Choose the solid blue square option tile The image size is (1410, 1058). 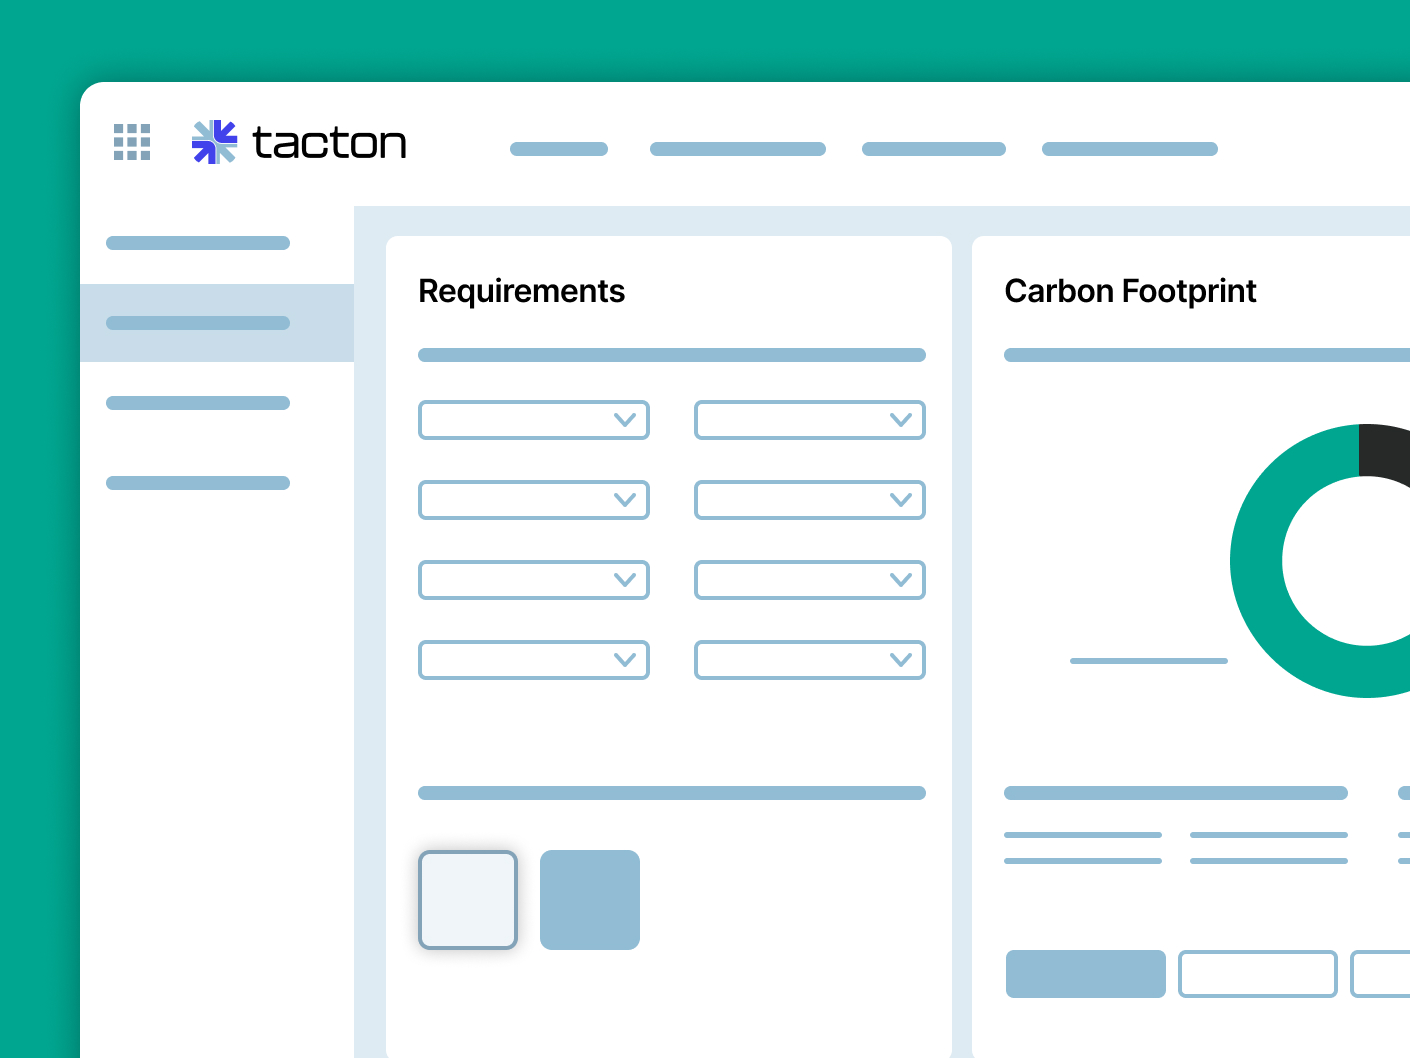[590, 900]
